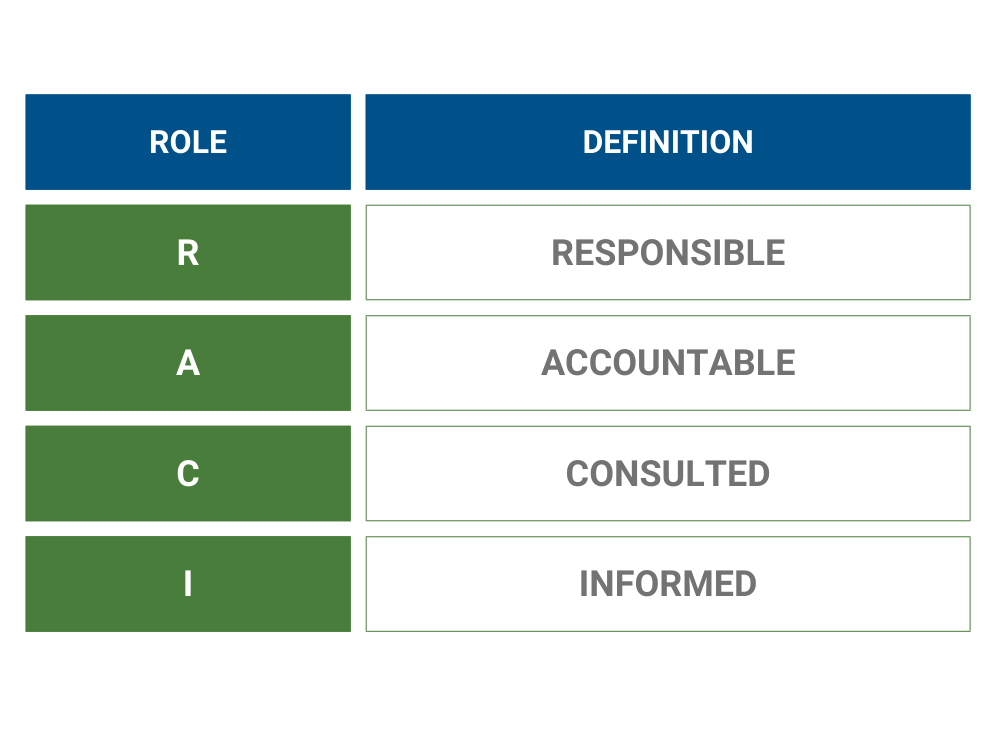Click the white letter C
This screenshot has width=985, height=738.
[188, 473]
